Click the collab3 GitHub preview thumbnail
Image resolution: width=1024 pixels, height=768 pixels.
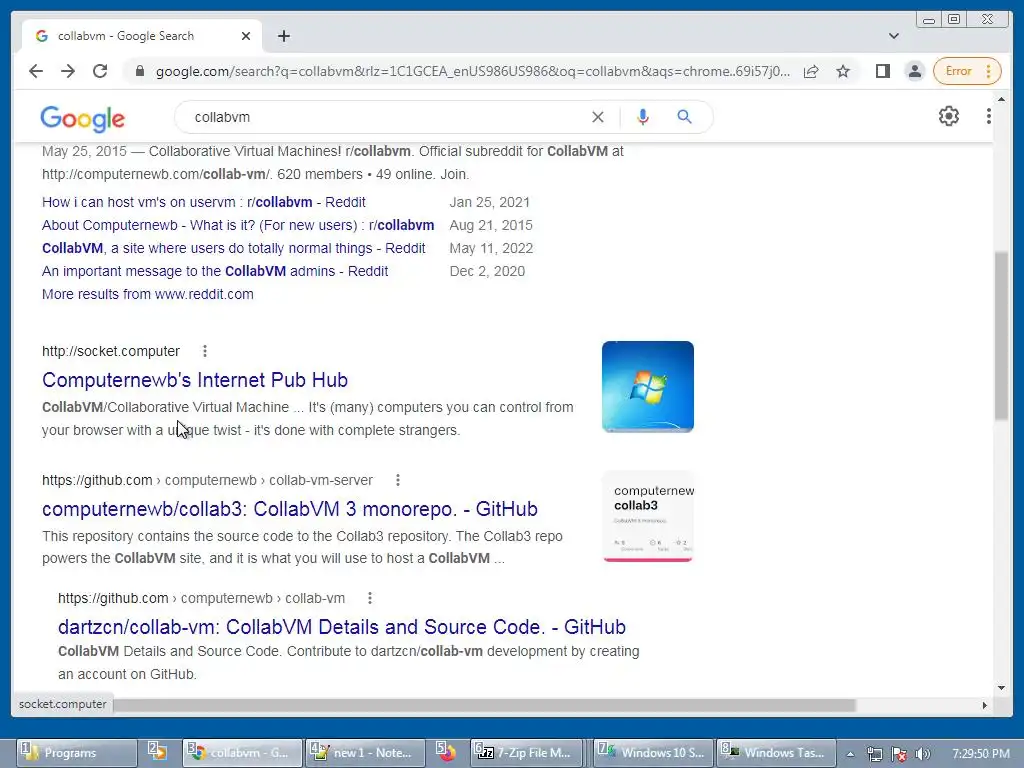pyautogui.click(x=648, y=516)
